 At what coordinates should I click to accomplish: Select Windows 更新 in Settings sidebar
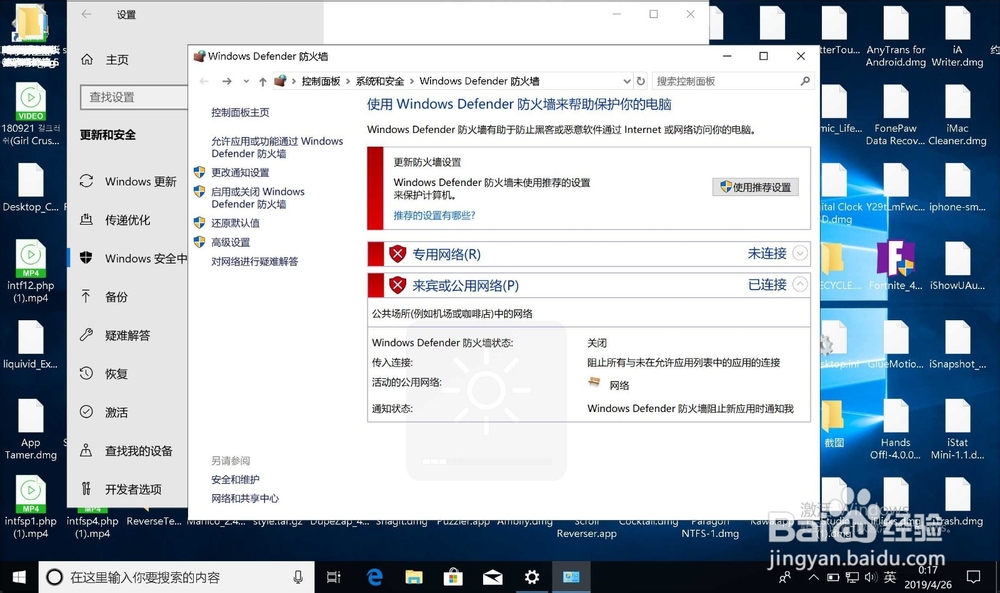[x=128, y=182]
